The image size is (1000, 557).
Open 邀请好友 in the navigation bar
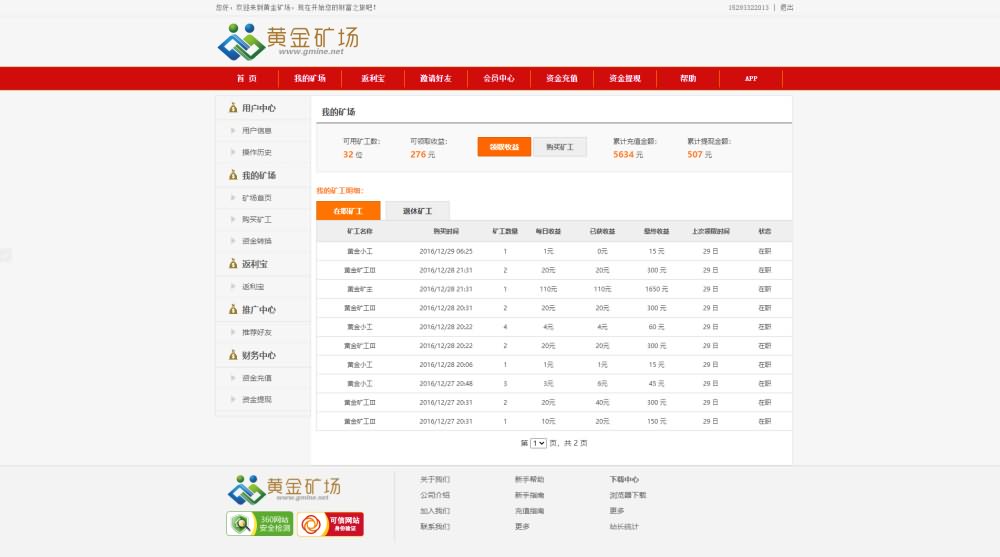[436, 78]
